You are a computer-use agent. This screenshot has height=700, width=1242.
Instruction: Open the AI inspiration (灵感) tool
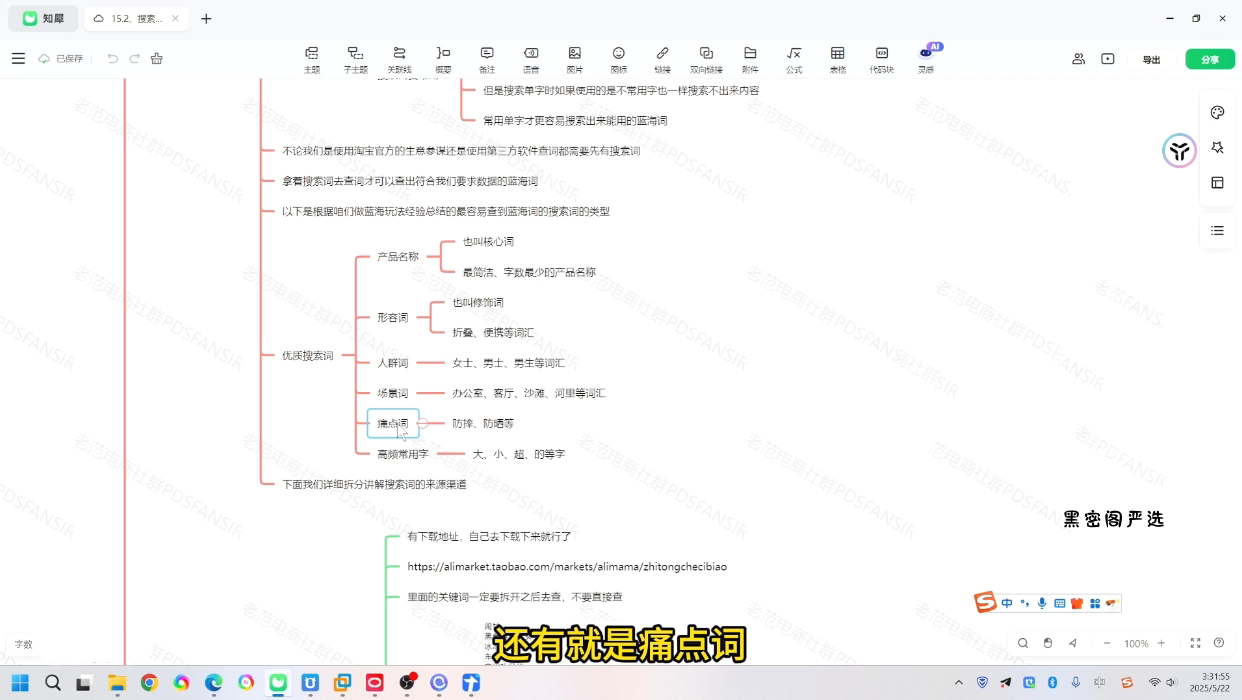click(926, 59)
